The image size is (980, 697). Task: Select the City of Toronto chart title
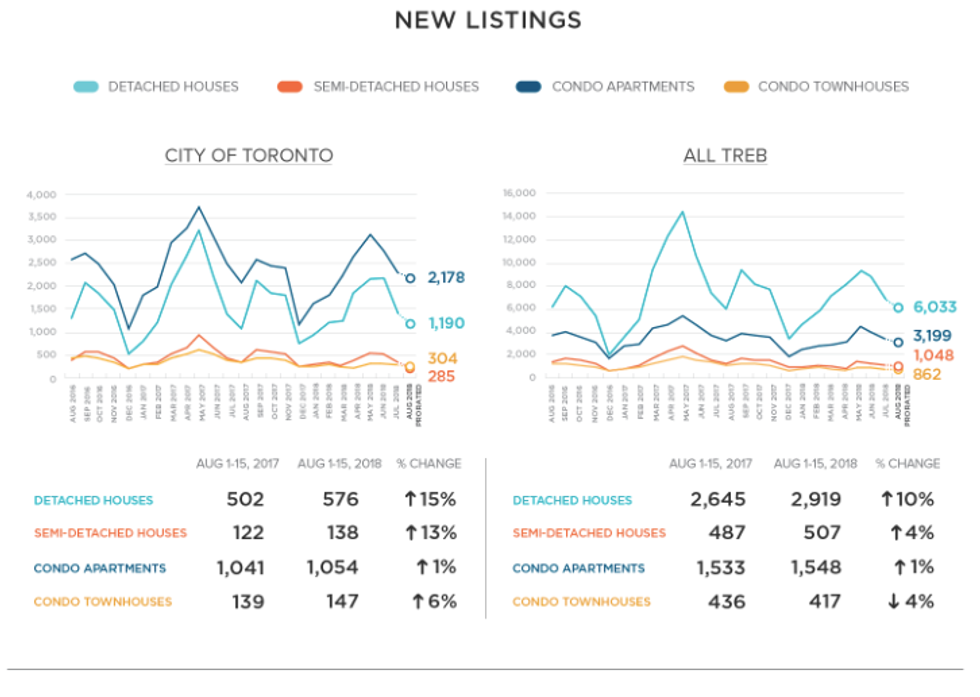(249, 156)
